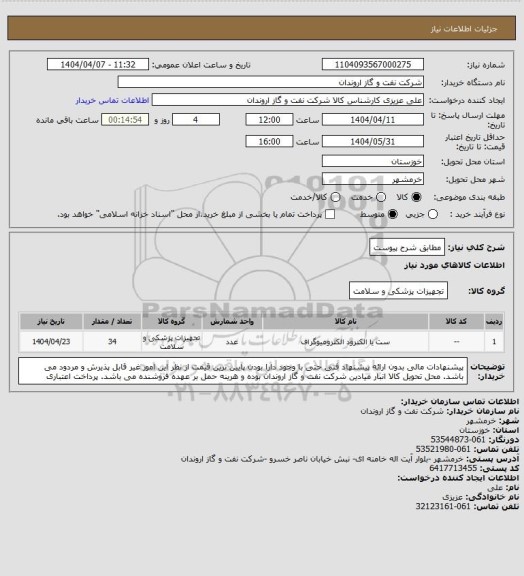Click the unit cell عدد

[x=232, y=342]
